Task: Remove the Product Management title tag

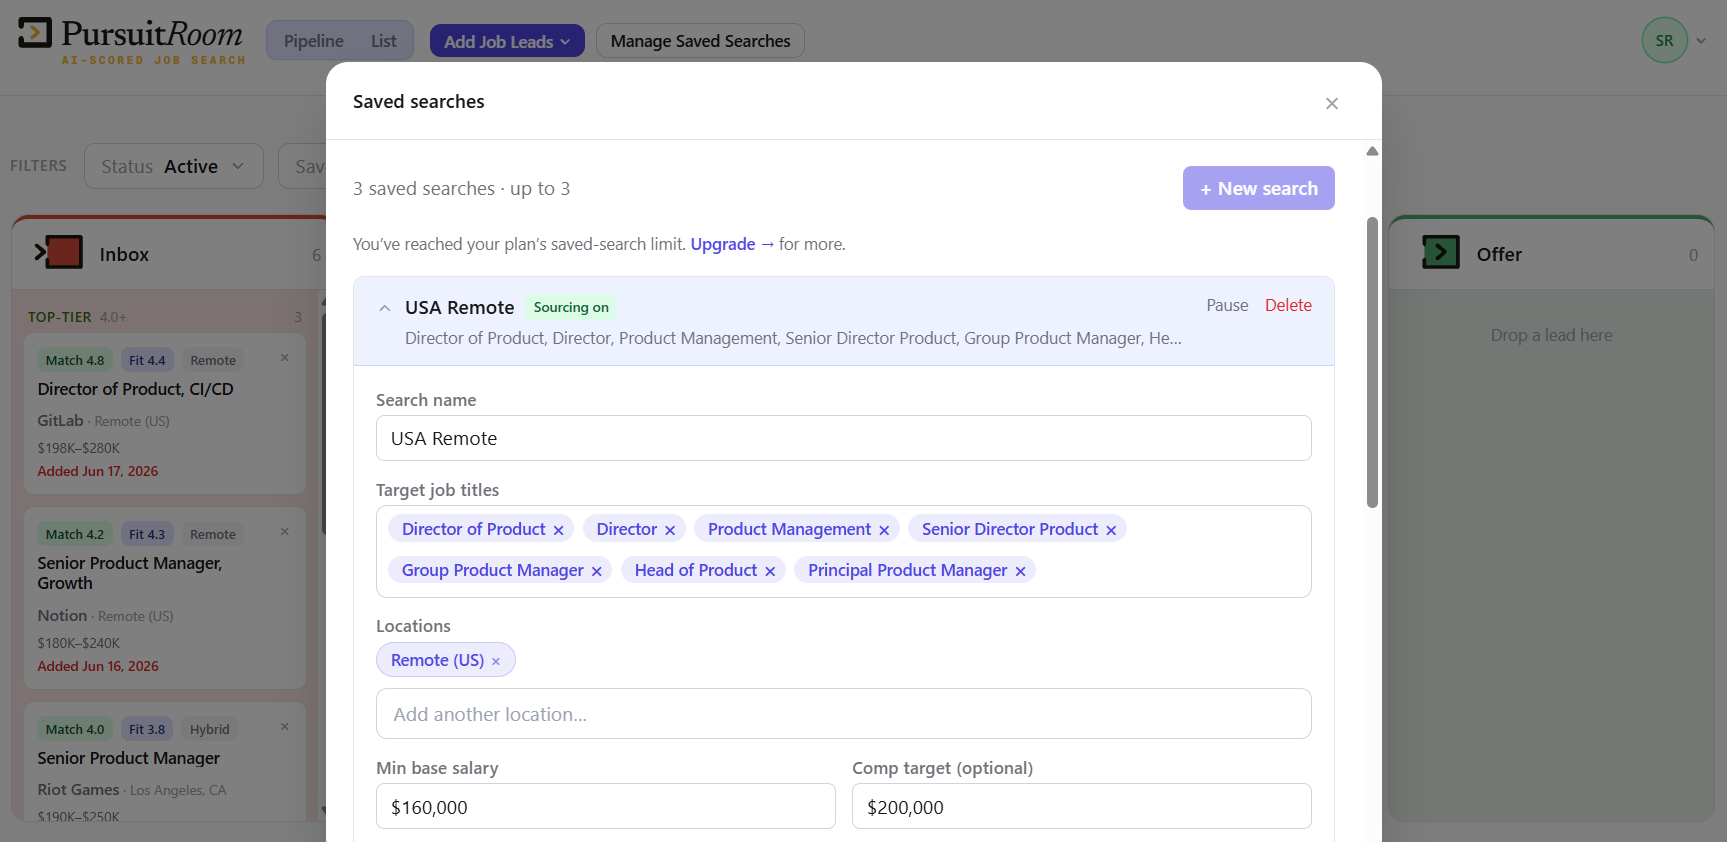Action: pos(884,530)
